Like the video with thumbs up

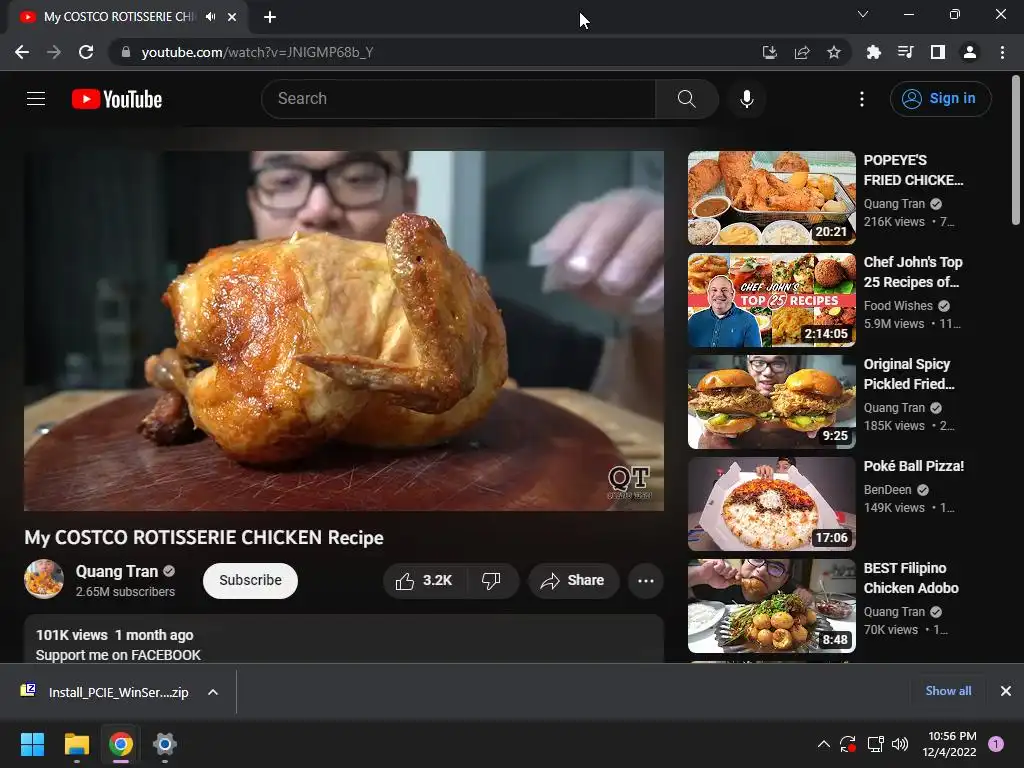[x=424, y=581]
